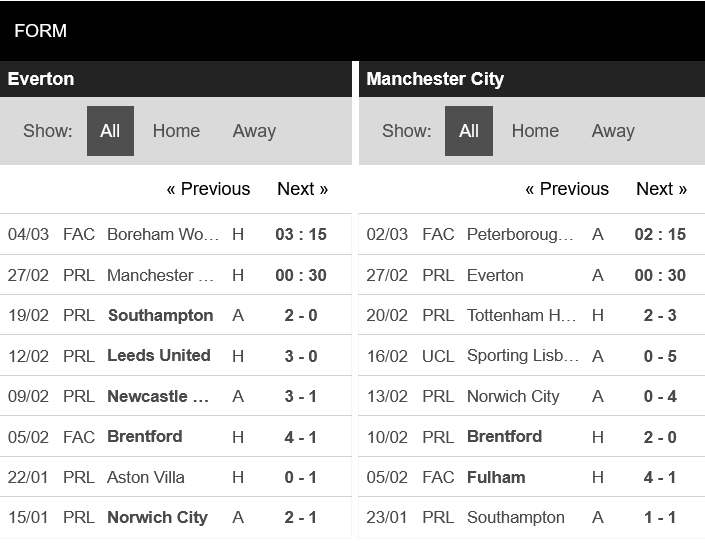Click Everton's Norwich City 2 - 1 result
Viewport: 705px width, 547px height.
click(x=176, y=517)
